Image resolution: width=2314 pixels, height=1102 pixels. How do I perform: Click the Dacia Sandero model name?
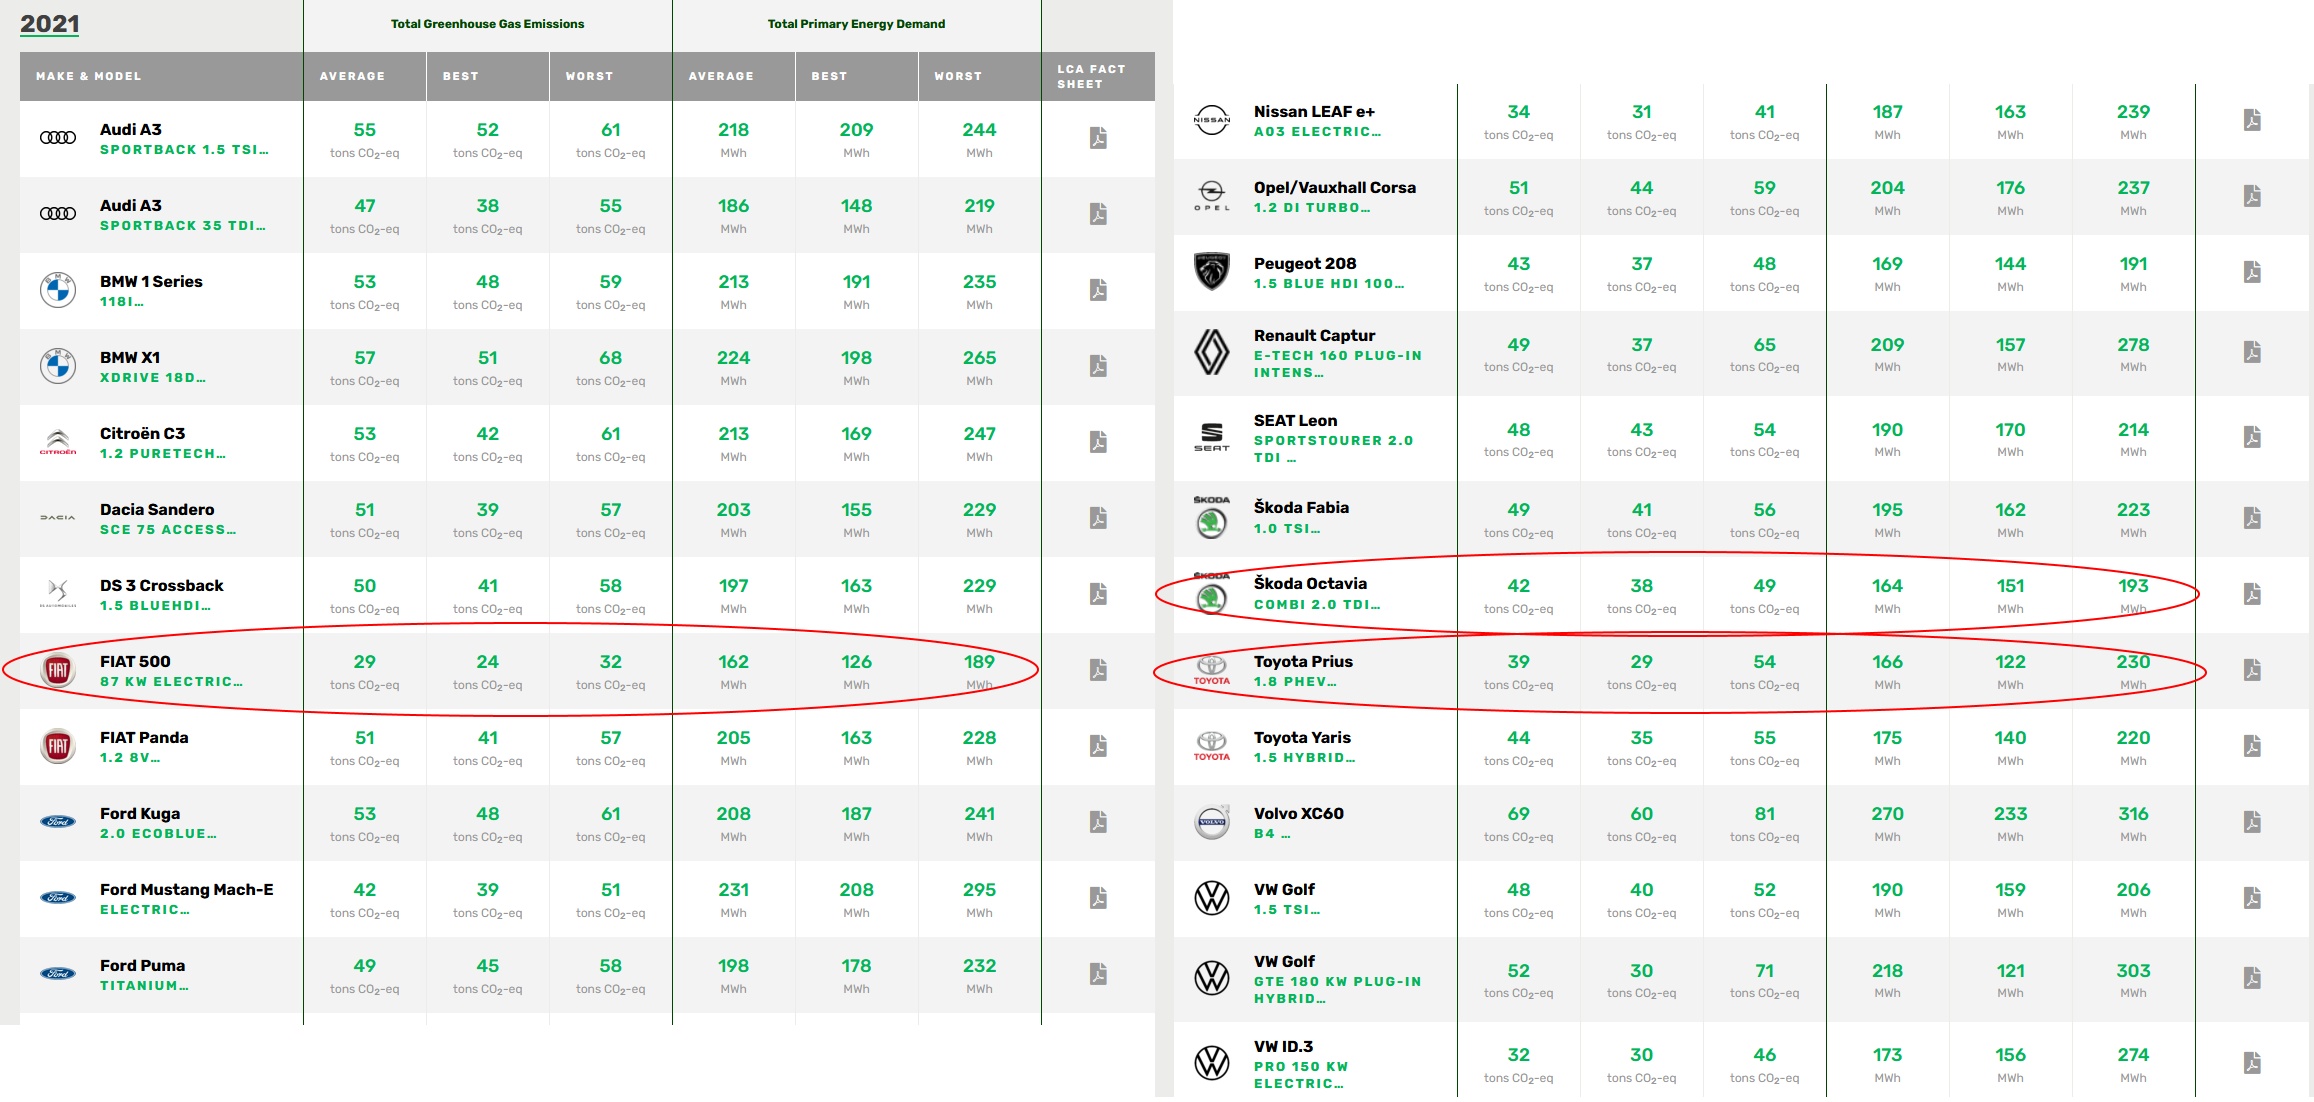157,509
